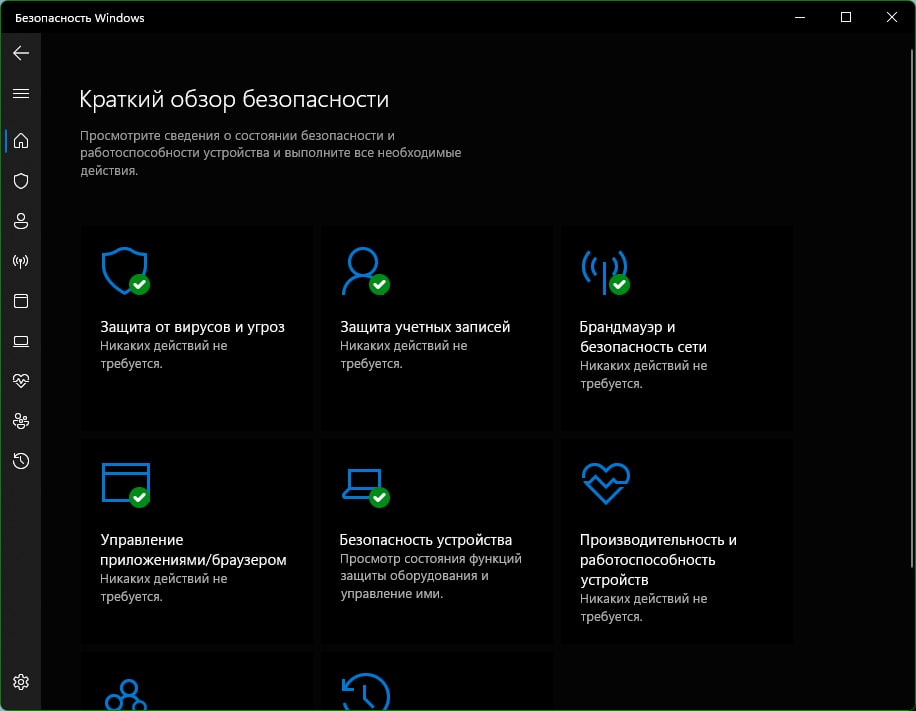Viewport: 916px width, 711px height.
Task: Click 'Просмотр состояния функций защиты' description
Action: tap(431, 576)
